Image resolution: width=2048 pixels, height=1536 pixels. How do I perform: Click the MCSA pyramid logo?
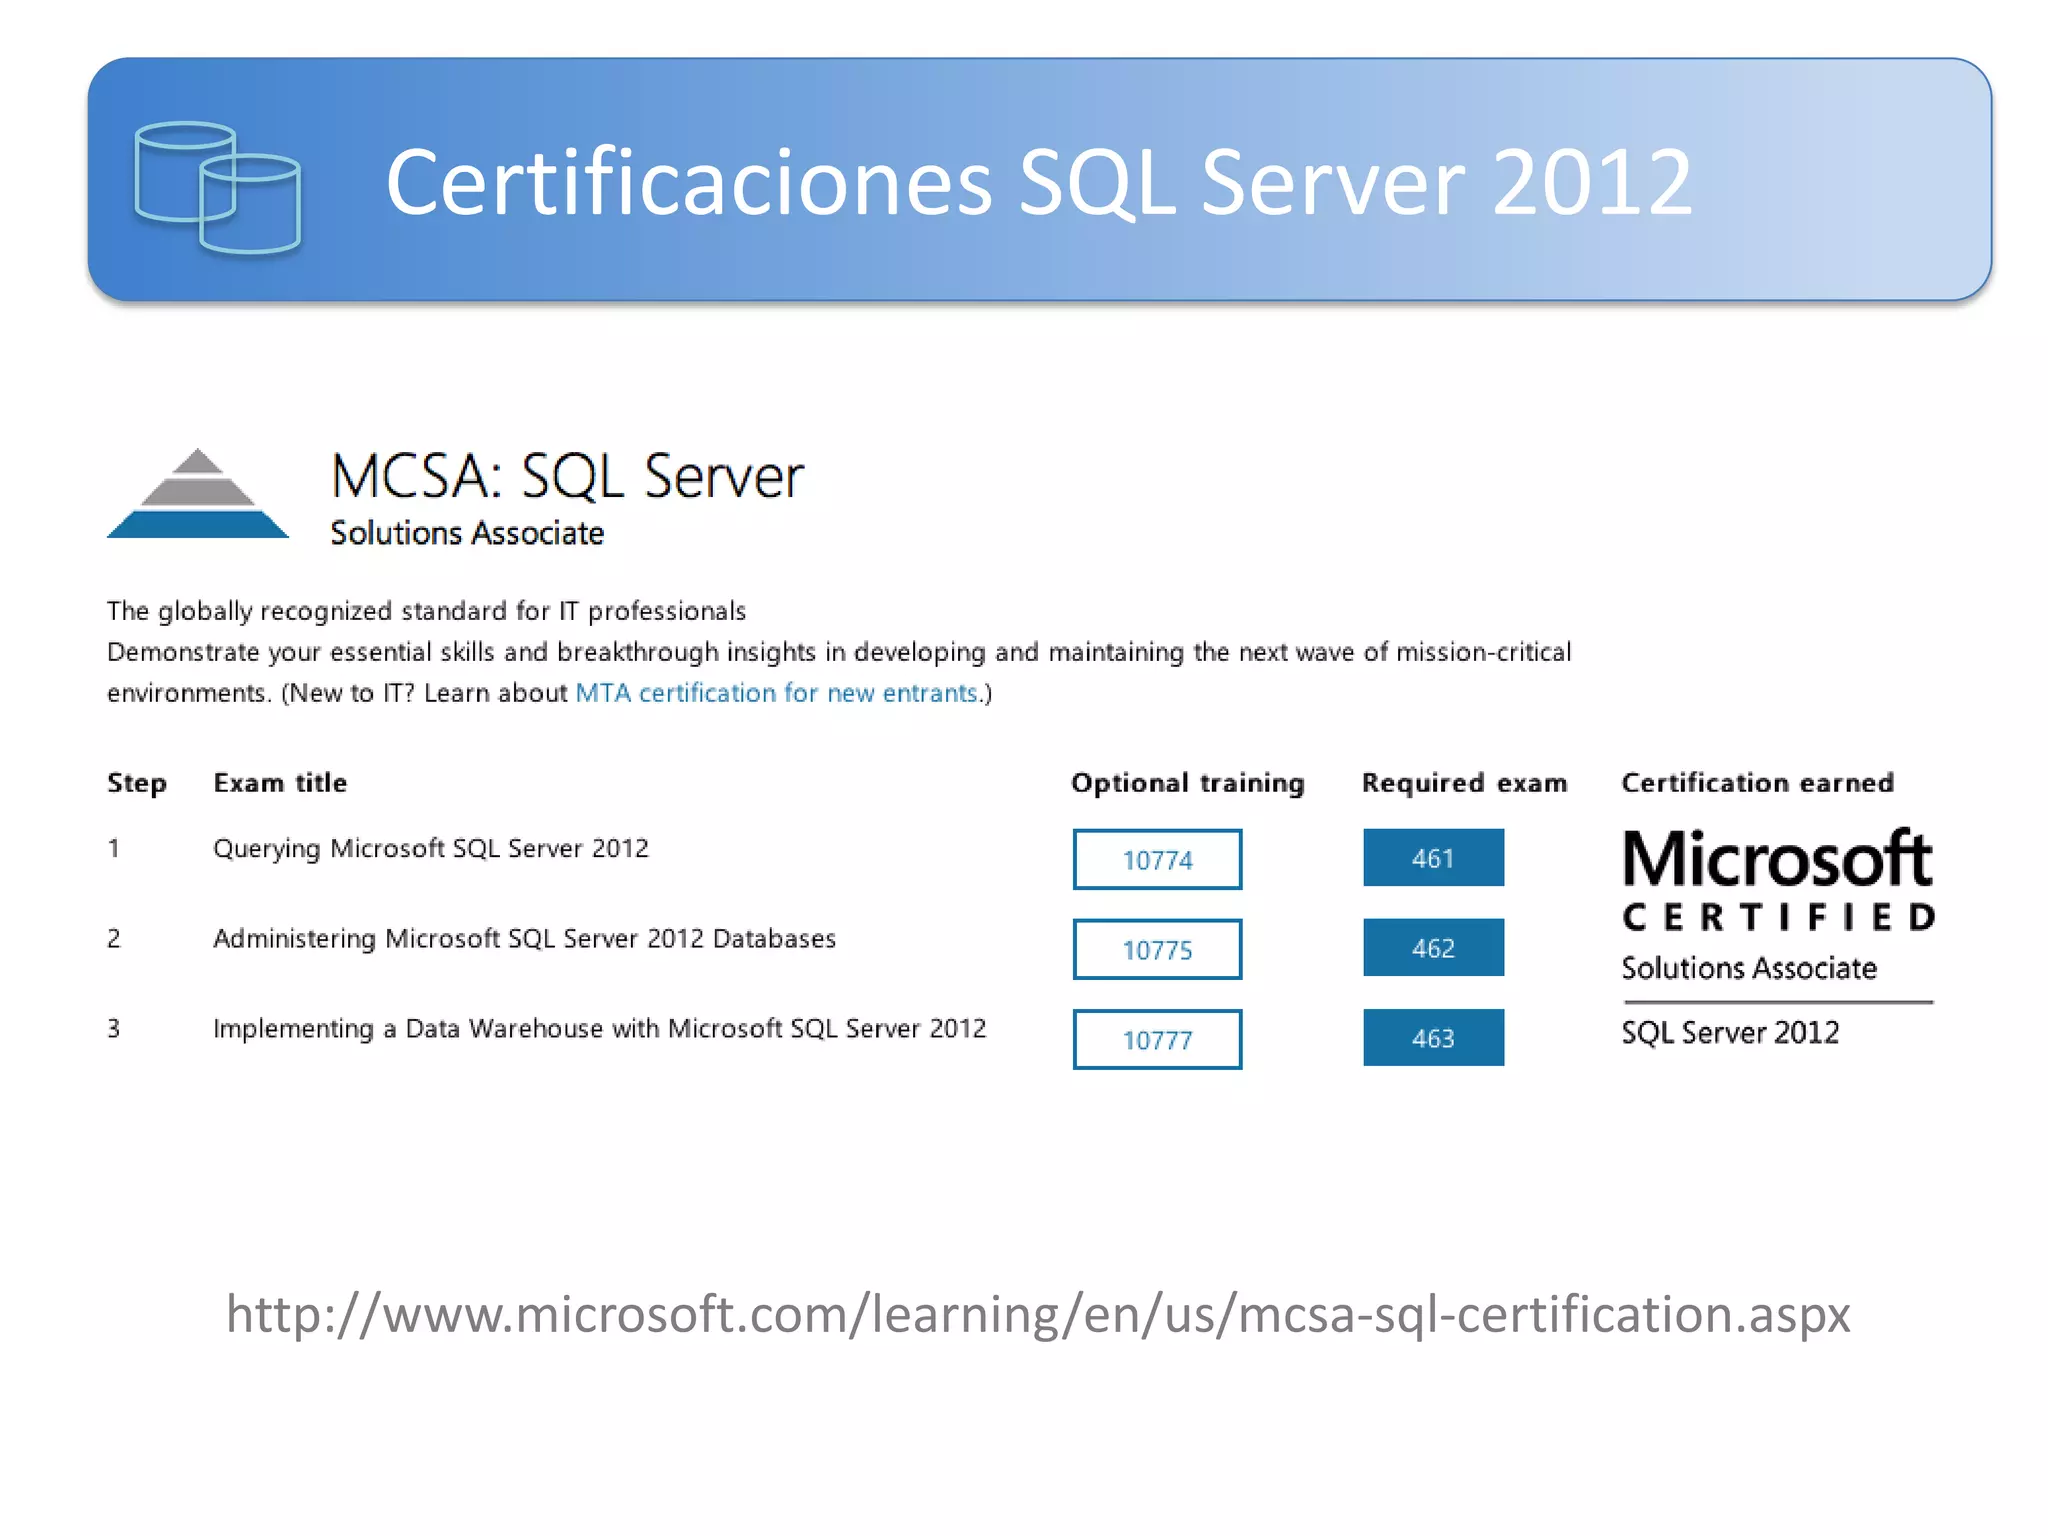tap(198, 493)
